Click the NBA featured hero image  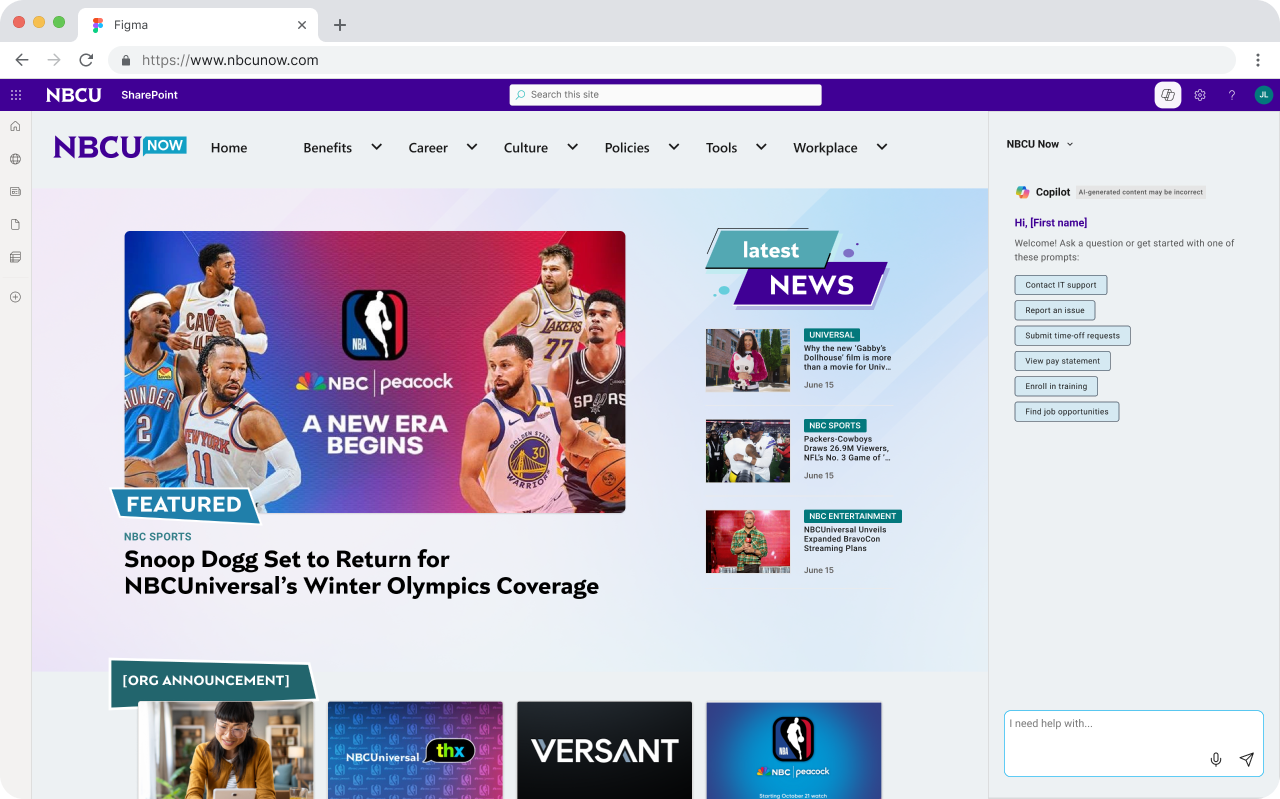coord(375,372)
